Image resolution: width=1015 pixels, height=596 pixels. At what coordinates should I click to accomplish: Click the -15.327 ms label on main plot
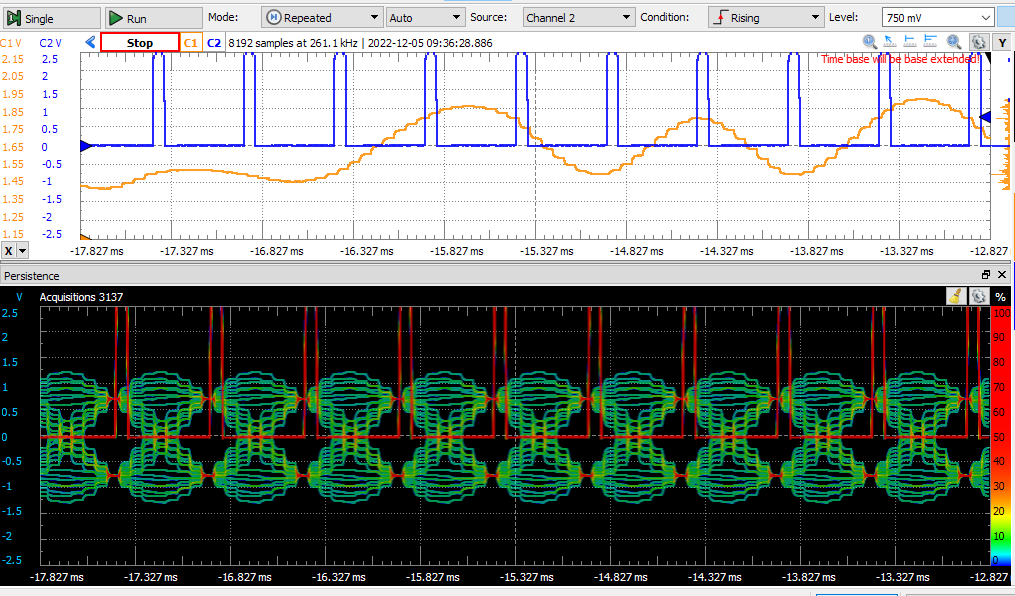tap(547, 251)
